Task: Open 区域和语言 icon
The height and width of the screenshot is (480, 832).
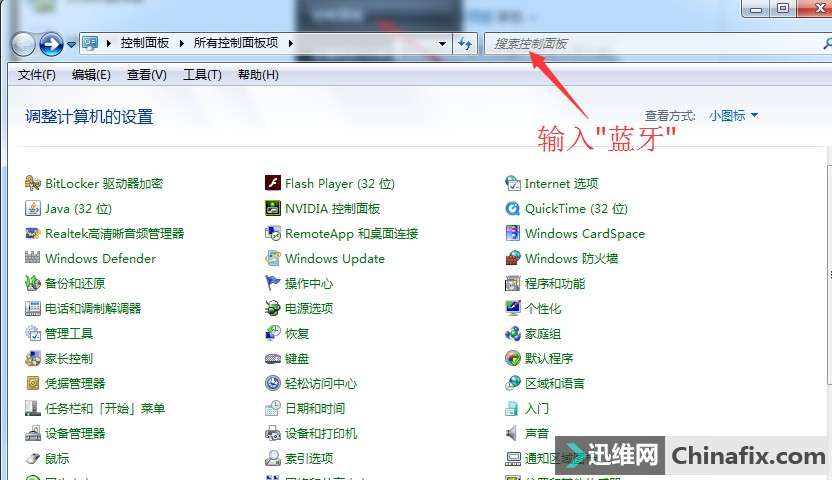Action: (x=513, y=383)
